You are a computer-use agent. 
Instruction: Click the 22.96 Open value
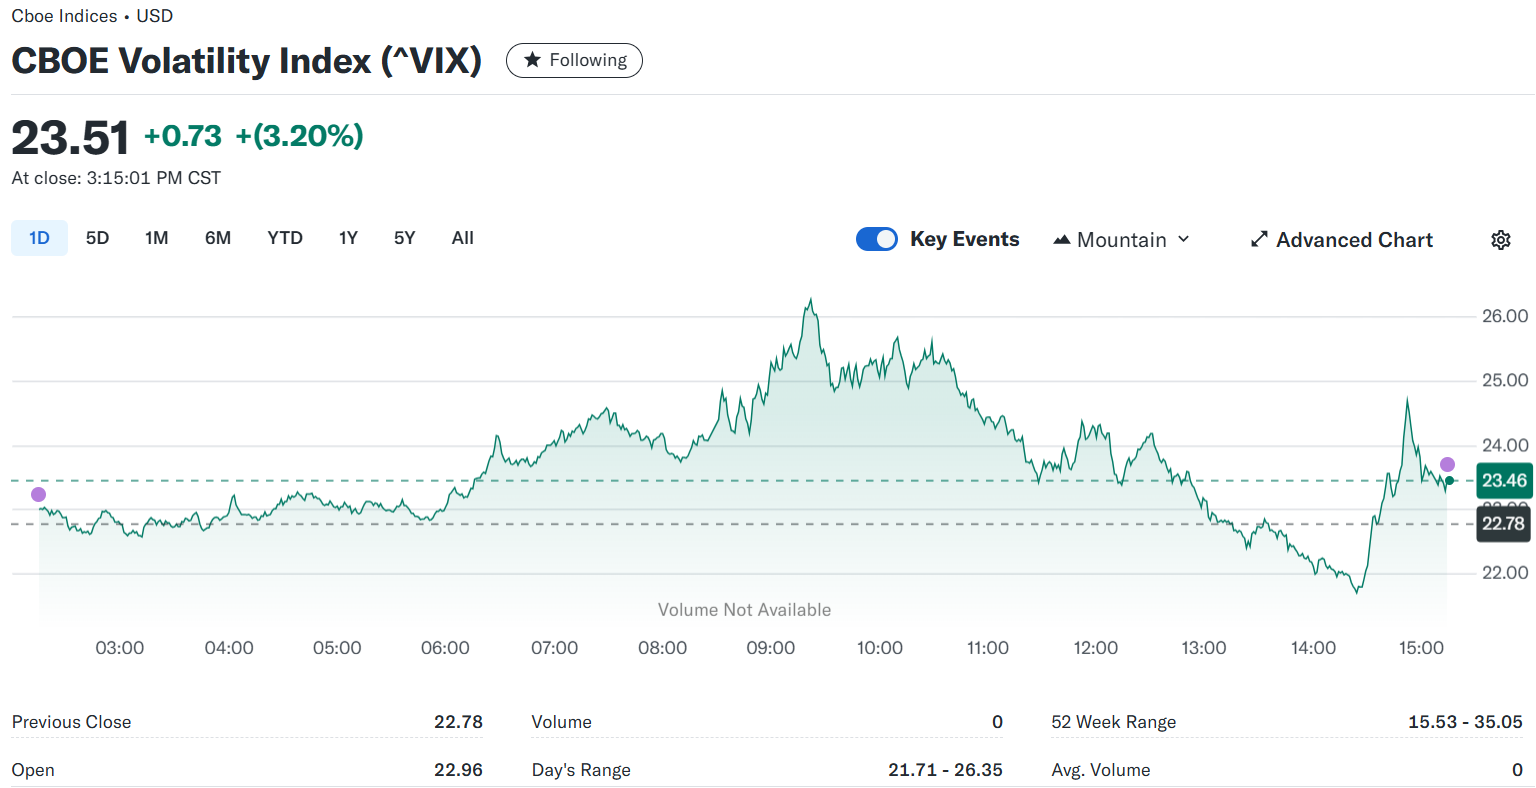[458, 770]
